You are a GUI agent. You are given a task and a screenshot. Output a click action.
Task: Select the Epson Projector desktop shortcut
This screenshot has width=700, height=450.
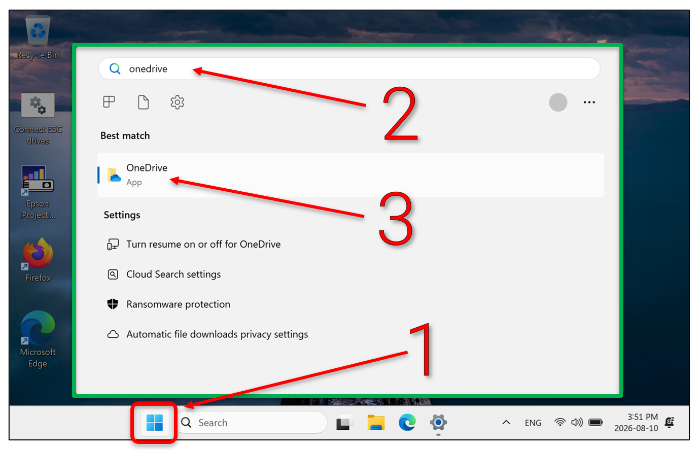(x=38, y=192)
